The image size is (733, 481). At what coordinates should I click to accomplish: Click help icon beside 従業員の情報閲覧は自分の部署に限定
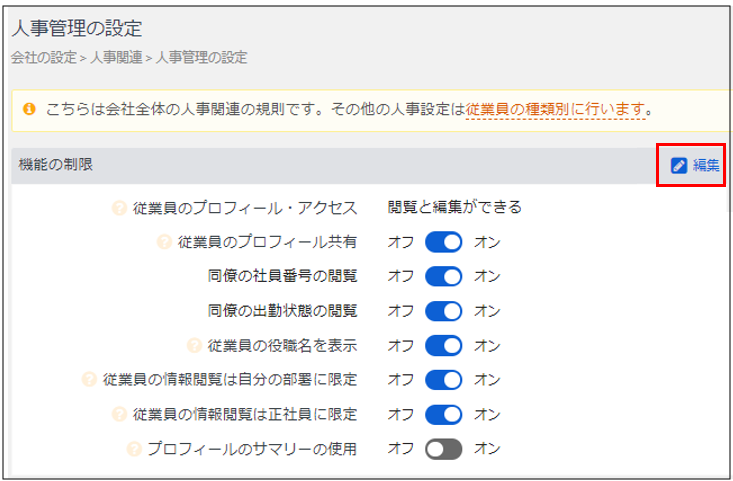tap(90, 380)
